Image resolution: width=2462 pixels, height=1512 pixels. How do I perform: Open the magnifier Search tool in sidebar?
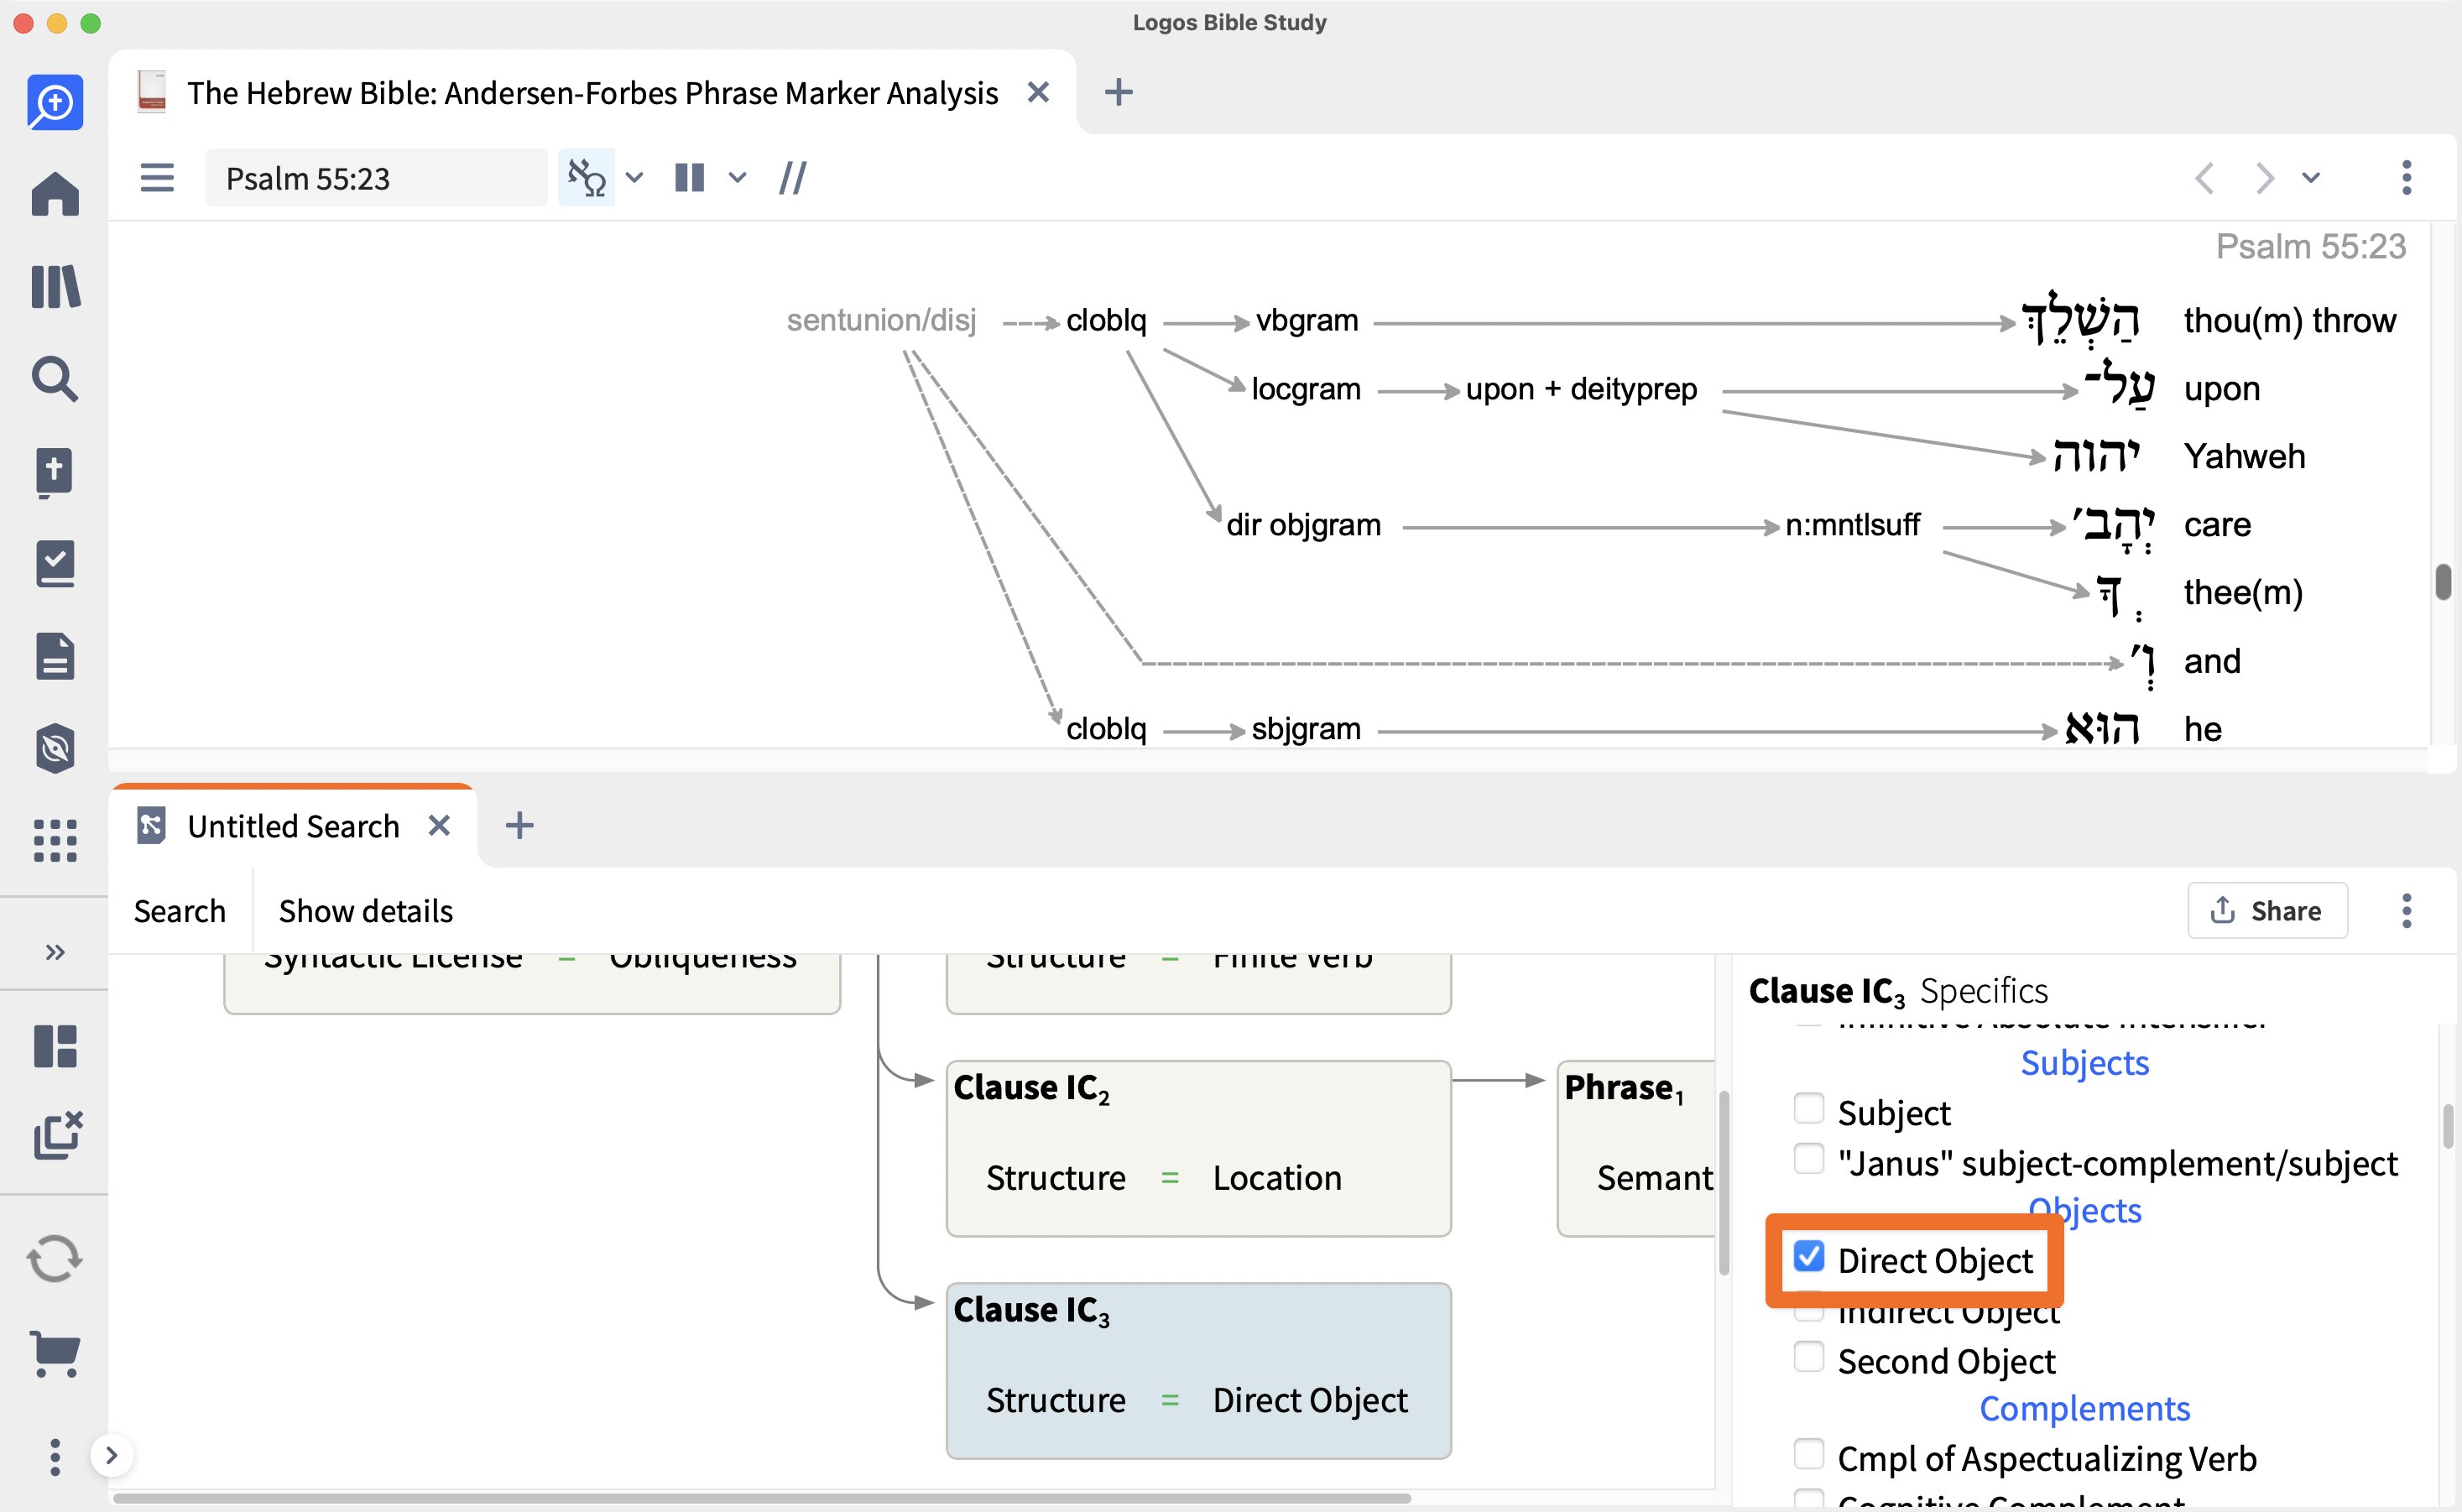coord(55,379)
